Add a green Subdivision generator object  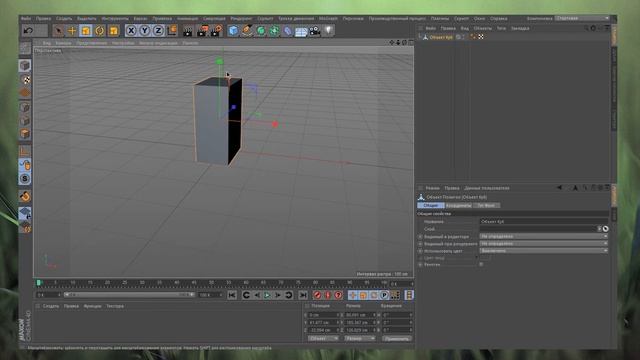coord(260,31)
